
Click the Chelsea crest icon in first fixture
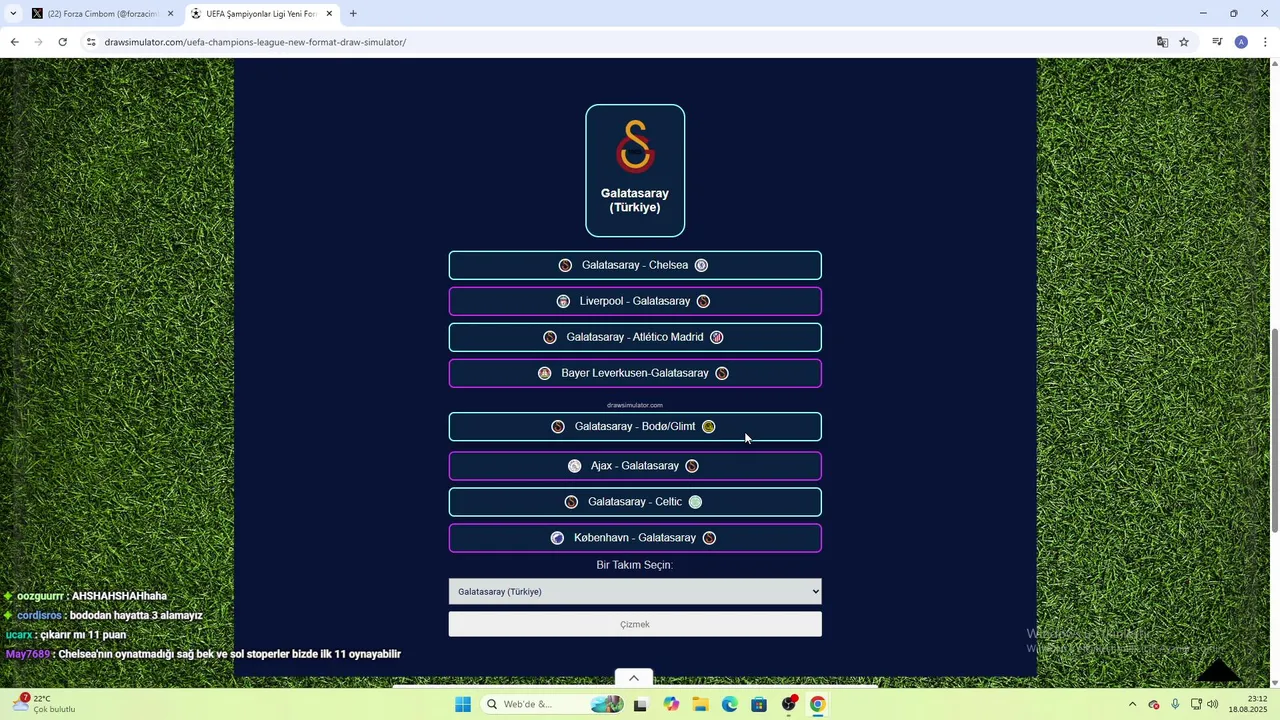pyautogui.click(x=701, y=265)
